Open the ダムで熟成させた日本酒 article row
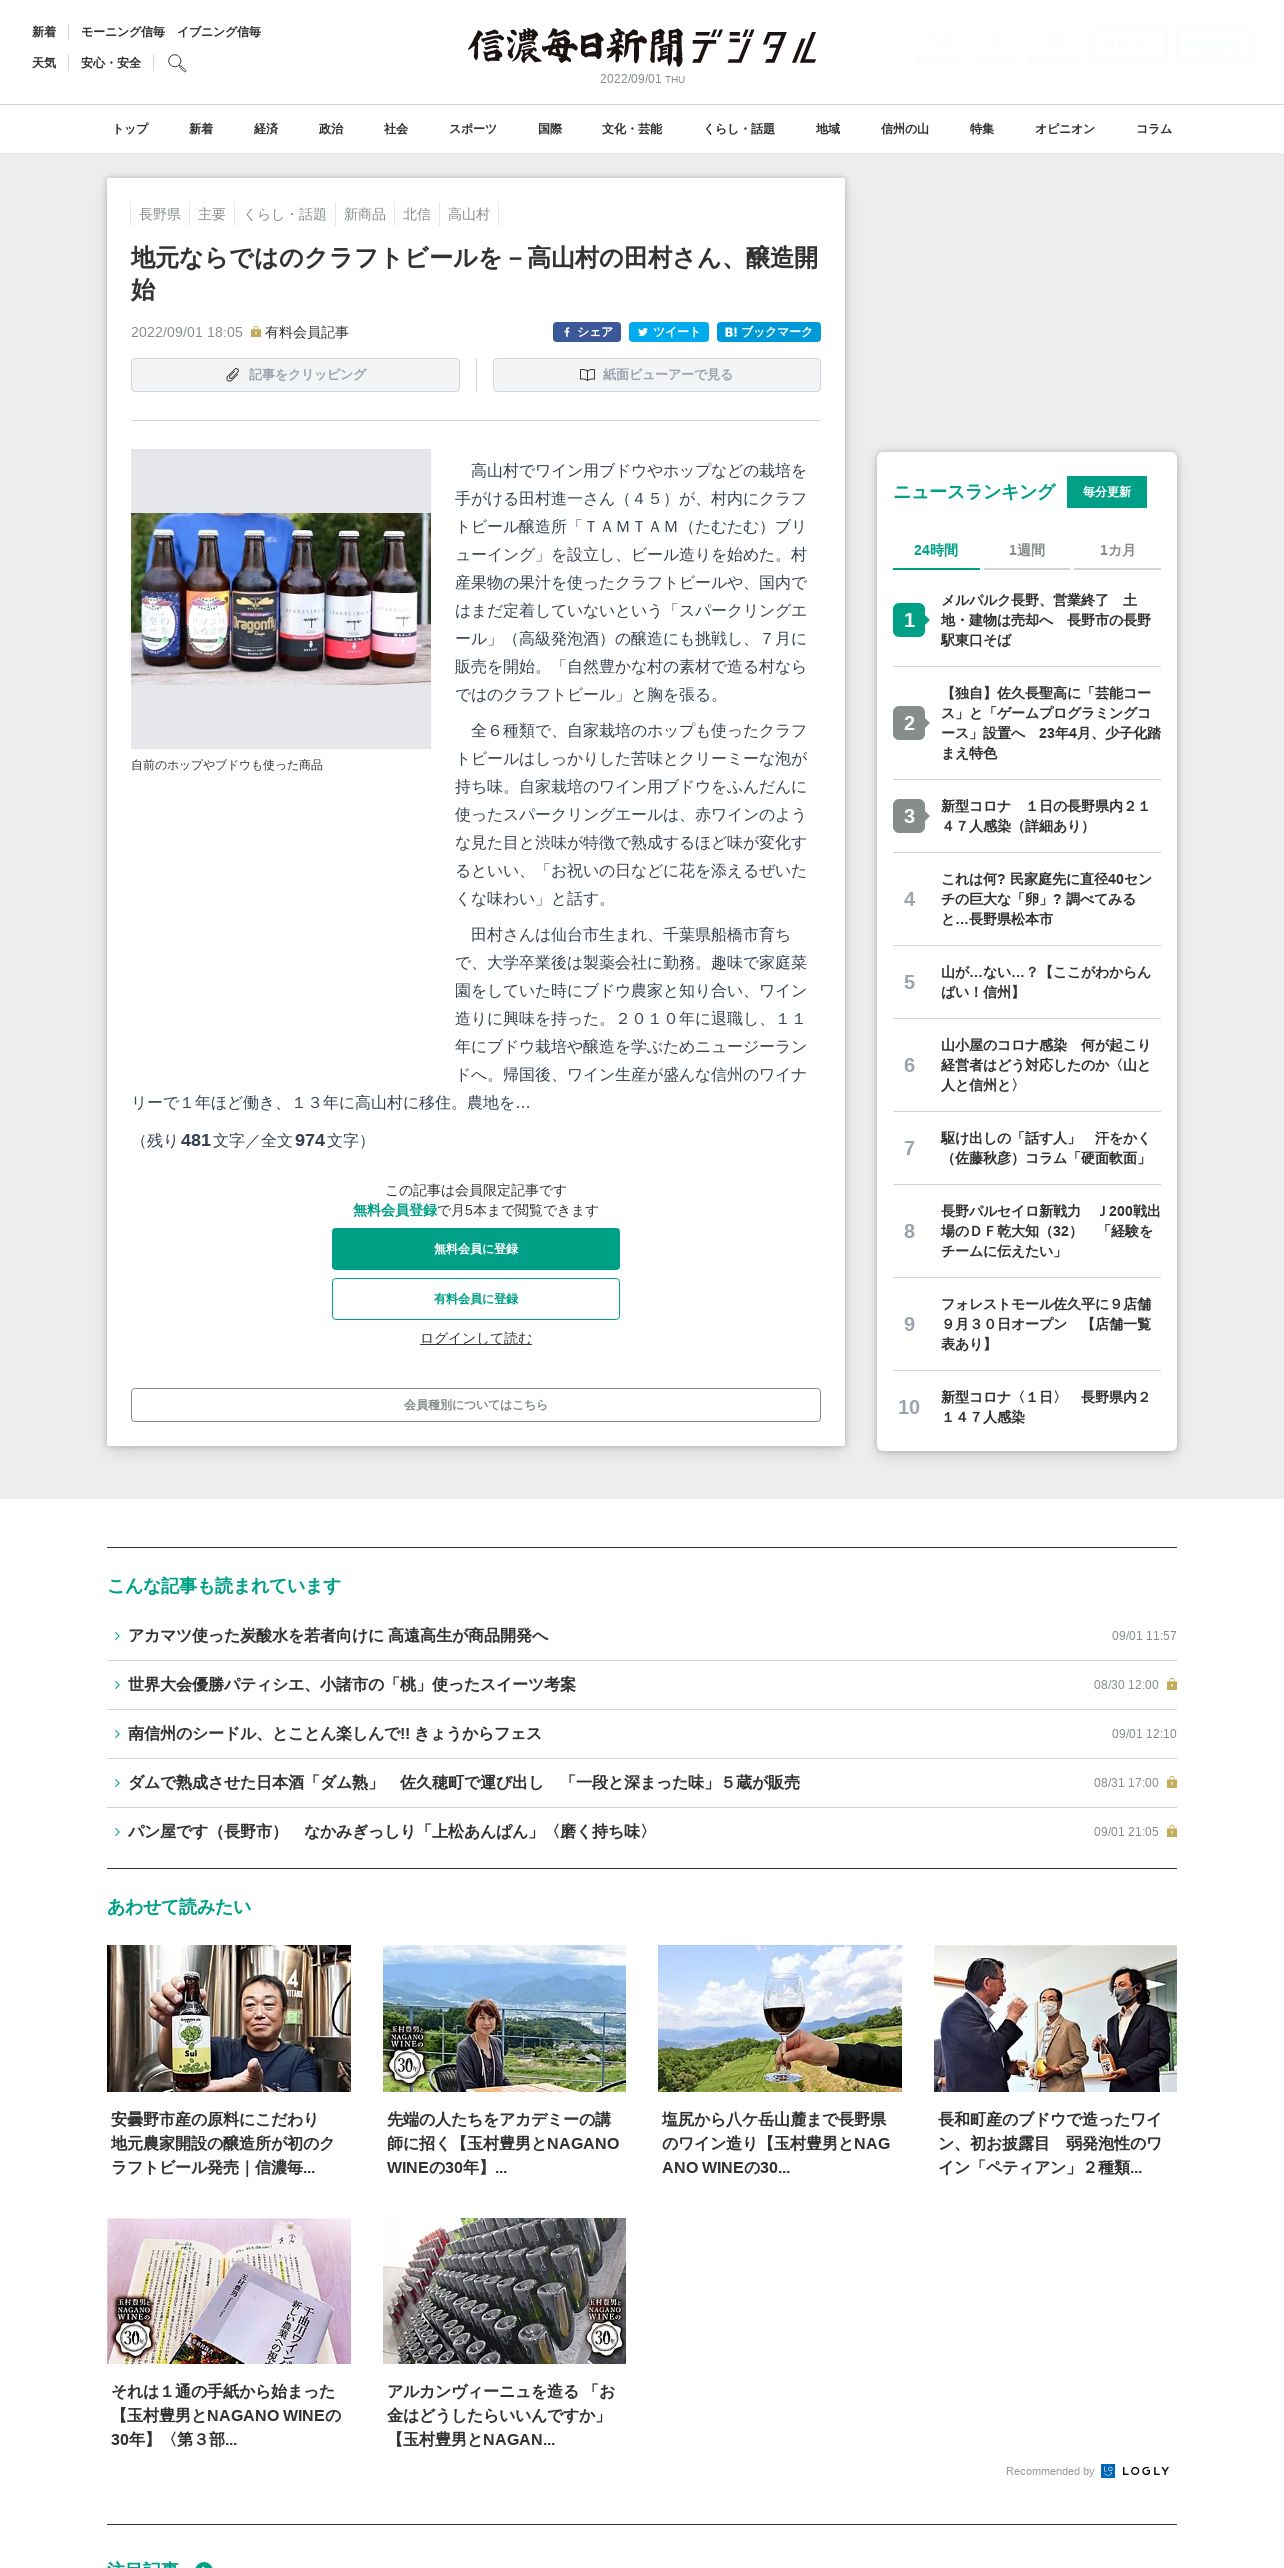This screenshot has height=2568, width=1284. click(642, 1783)
